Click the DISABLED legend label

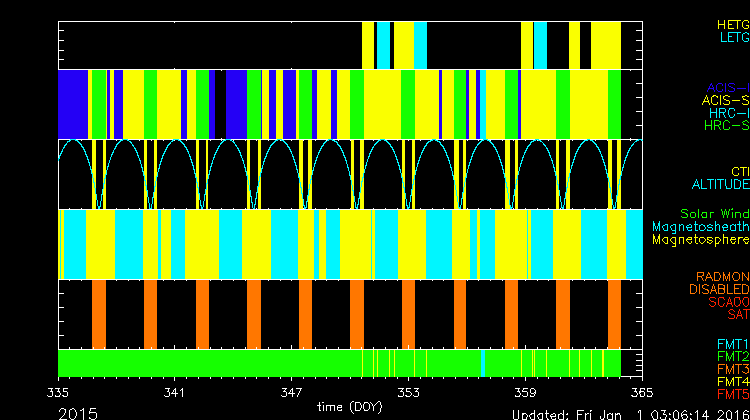pos(720,289)
